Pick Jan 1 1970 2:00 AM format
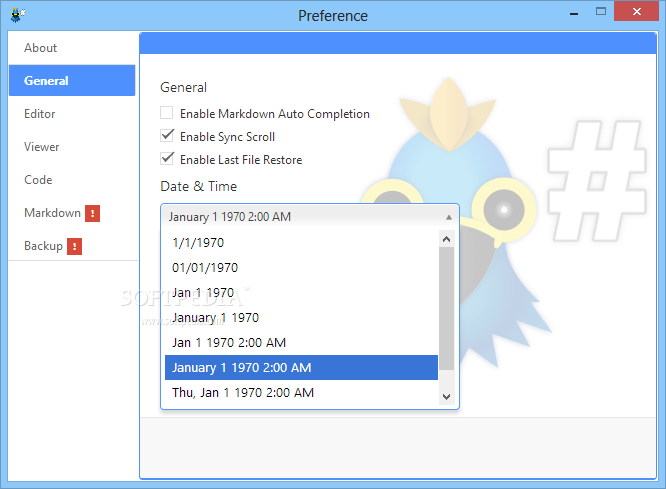 click(301, 343)
